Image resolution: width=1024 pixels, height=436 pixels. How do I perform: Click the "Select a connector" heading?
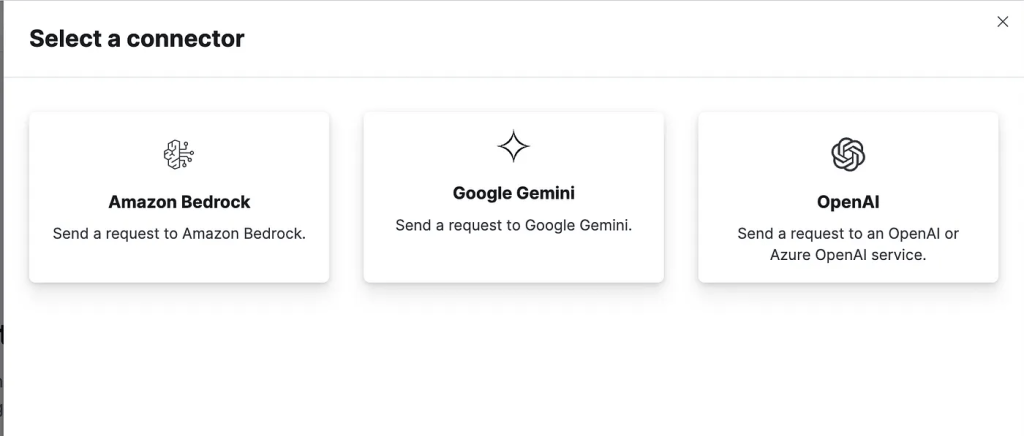pos(137,39)
